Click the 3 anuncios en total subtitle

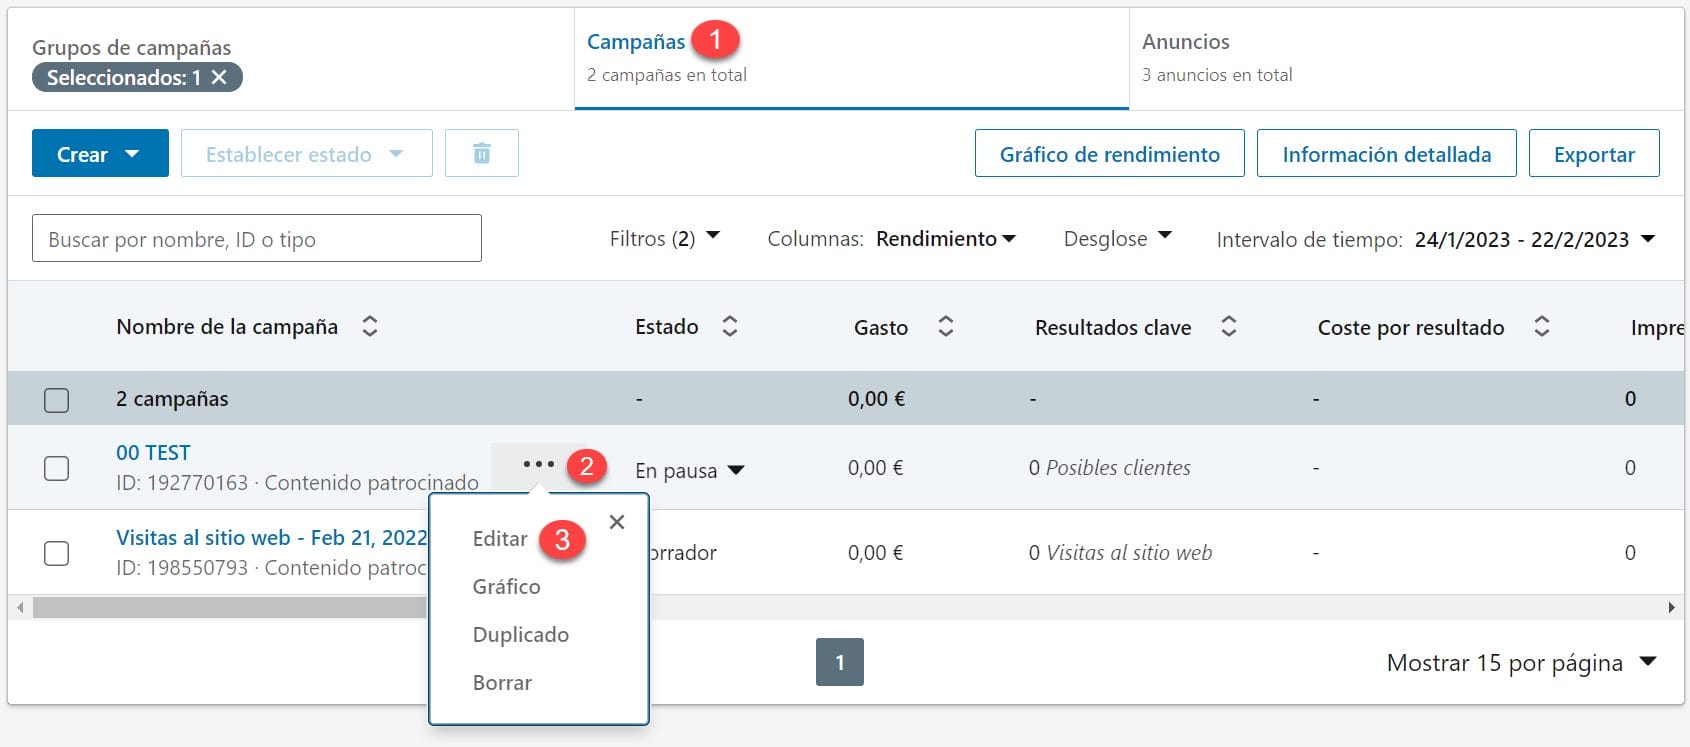coord(1217,75)
